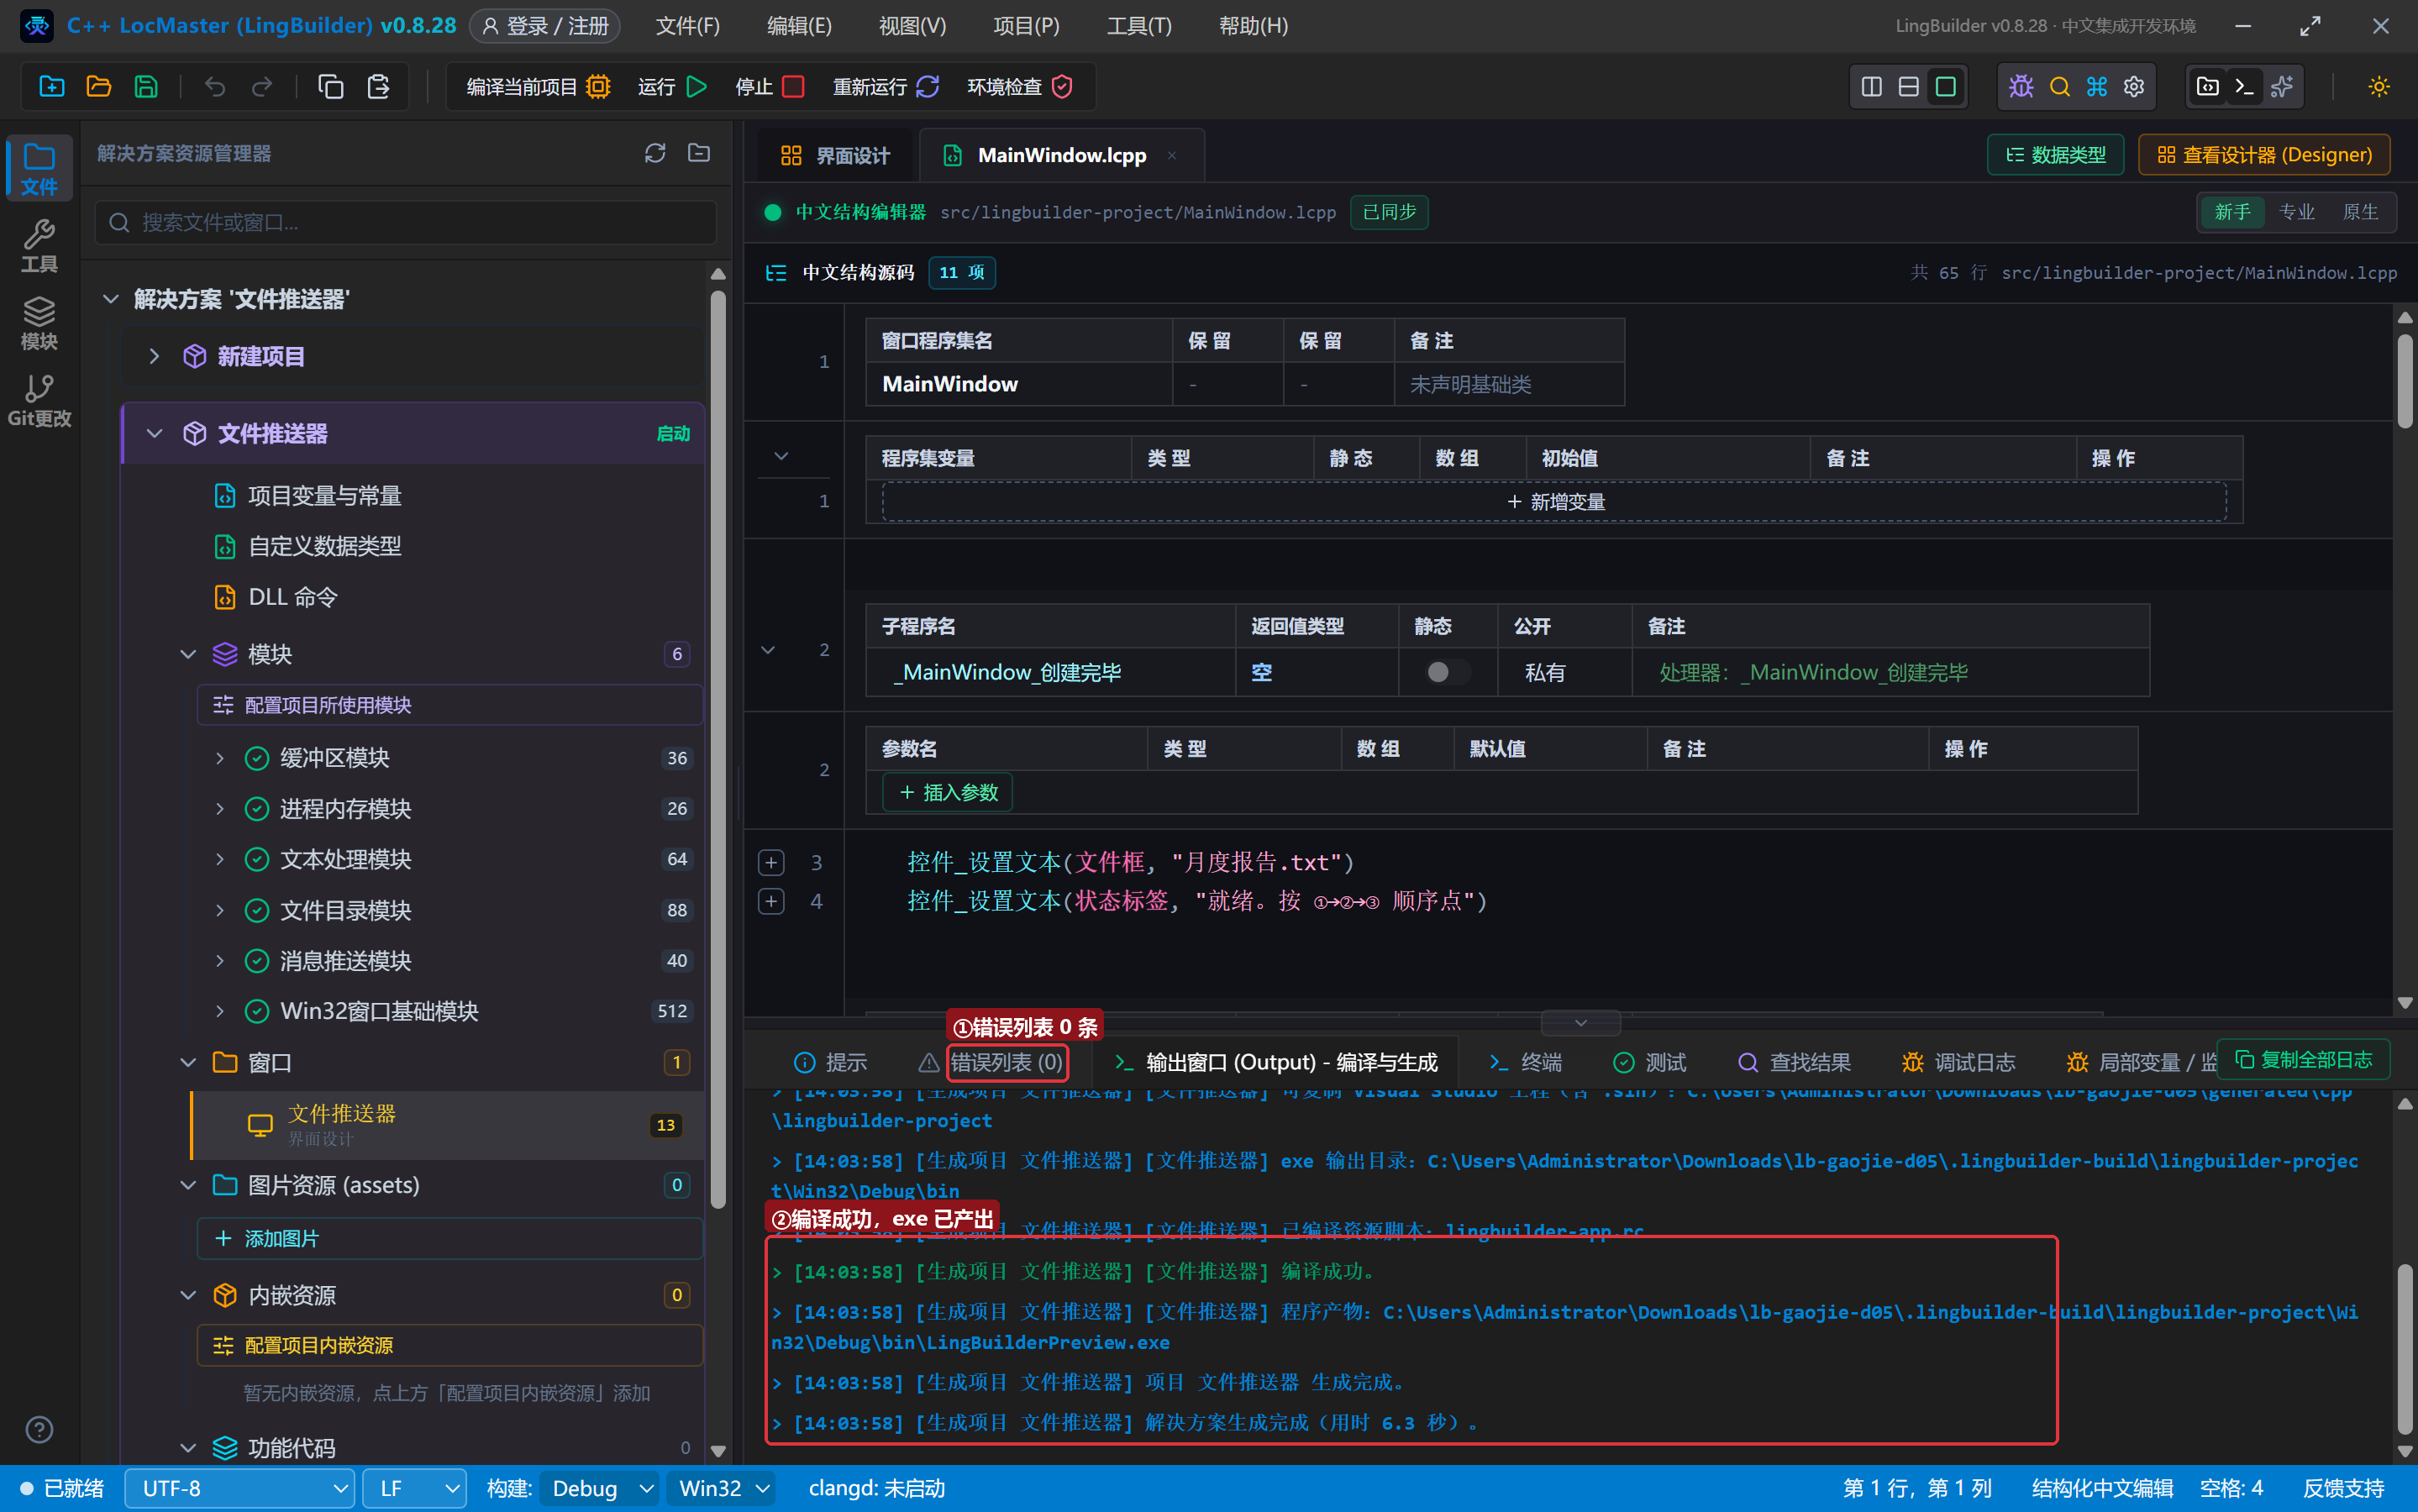Save with the green floppy disk icon

coord(146,87)
